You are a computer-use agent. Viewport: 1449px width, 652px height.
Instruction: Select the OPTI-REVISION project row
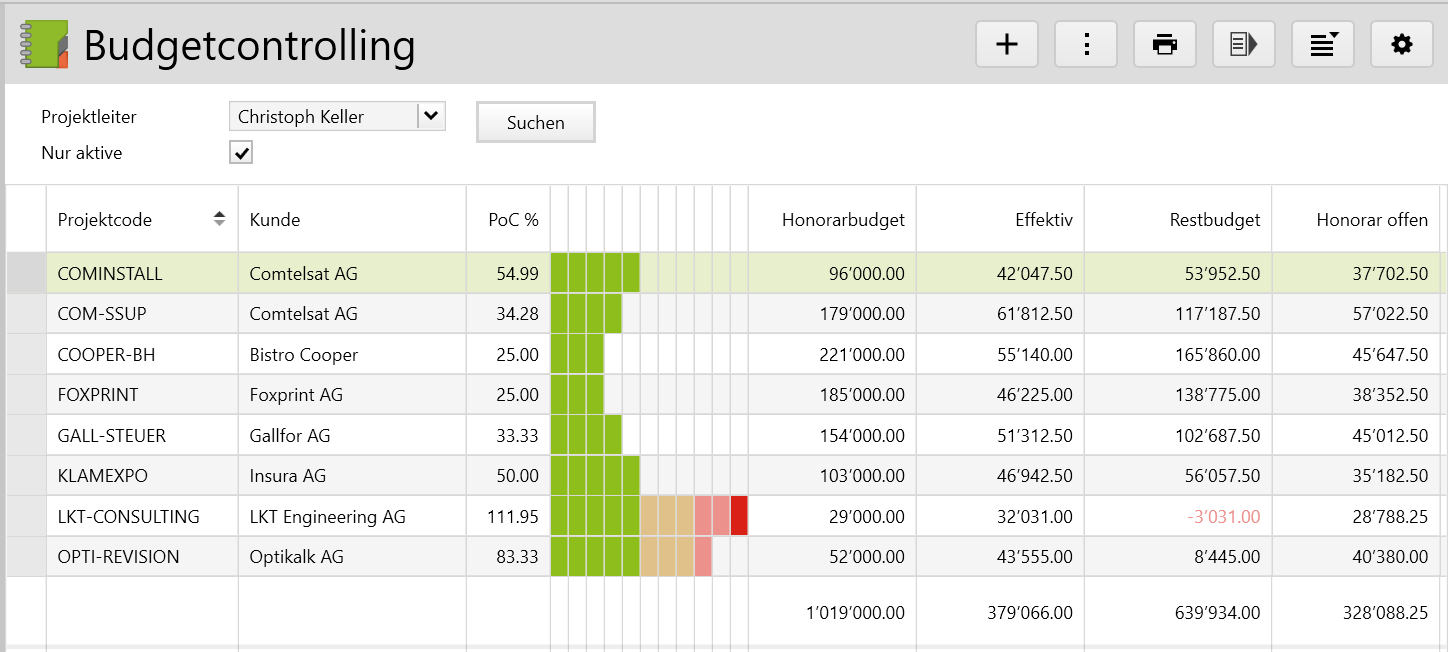pyautogui.click(x=118, y=557)
